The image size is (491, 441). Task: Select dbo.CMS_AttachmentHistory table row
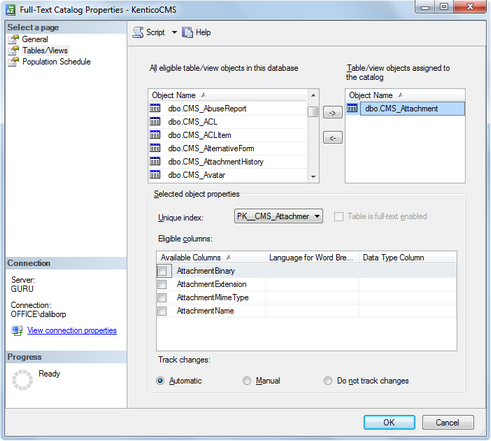point(228,162)
